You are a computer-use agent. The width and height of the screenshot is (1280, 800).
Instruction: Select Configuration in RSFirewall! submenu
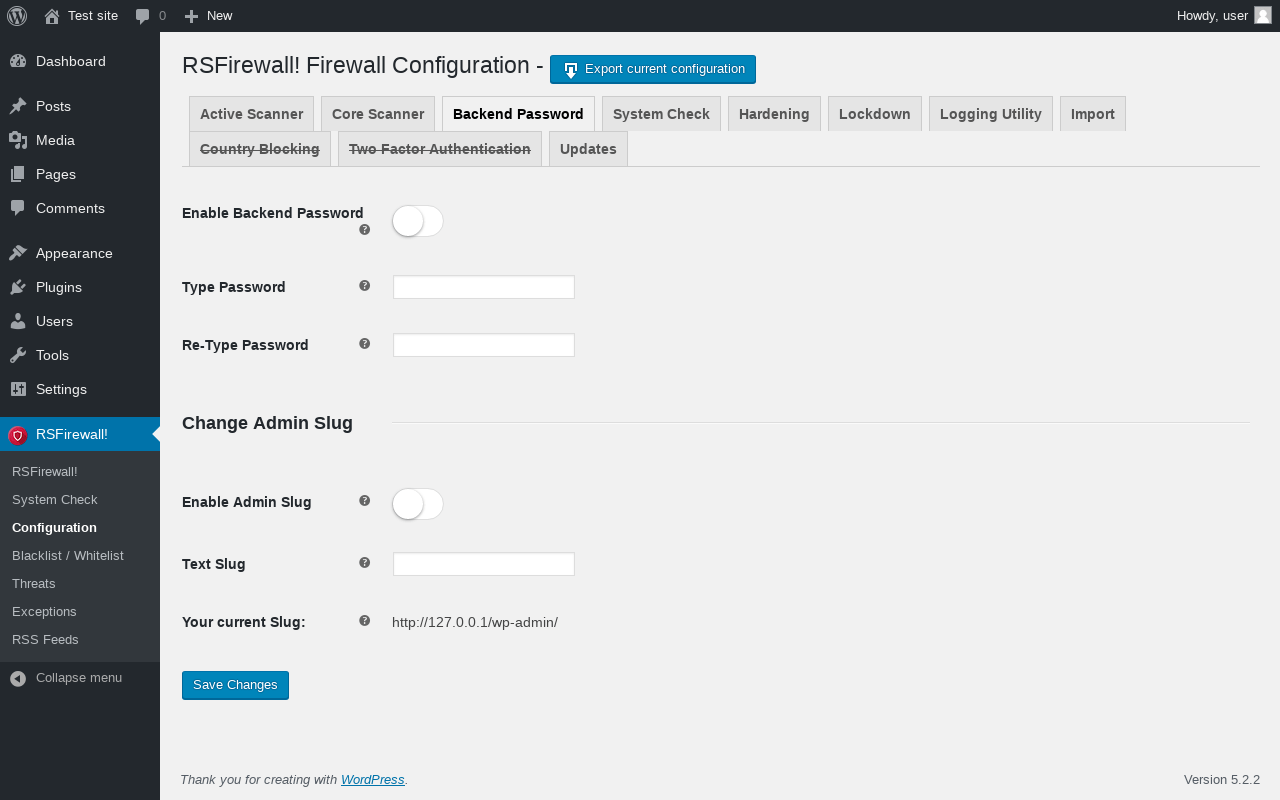(x=80, y=527)
